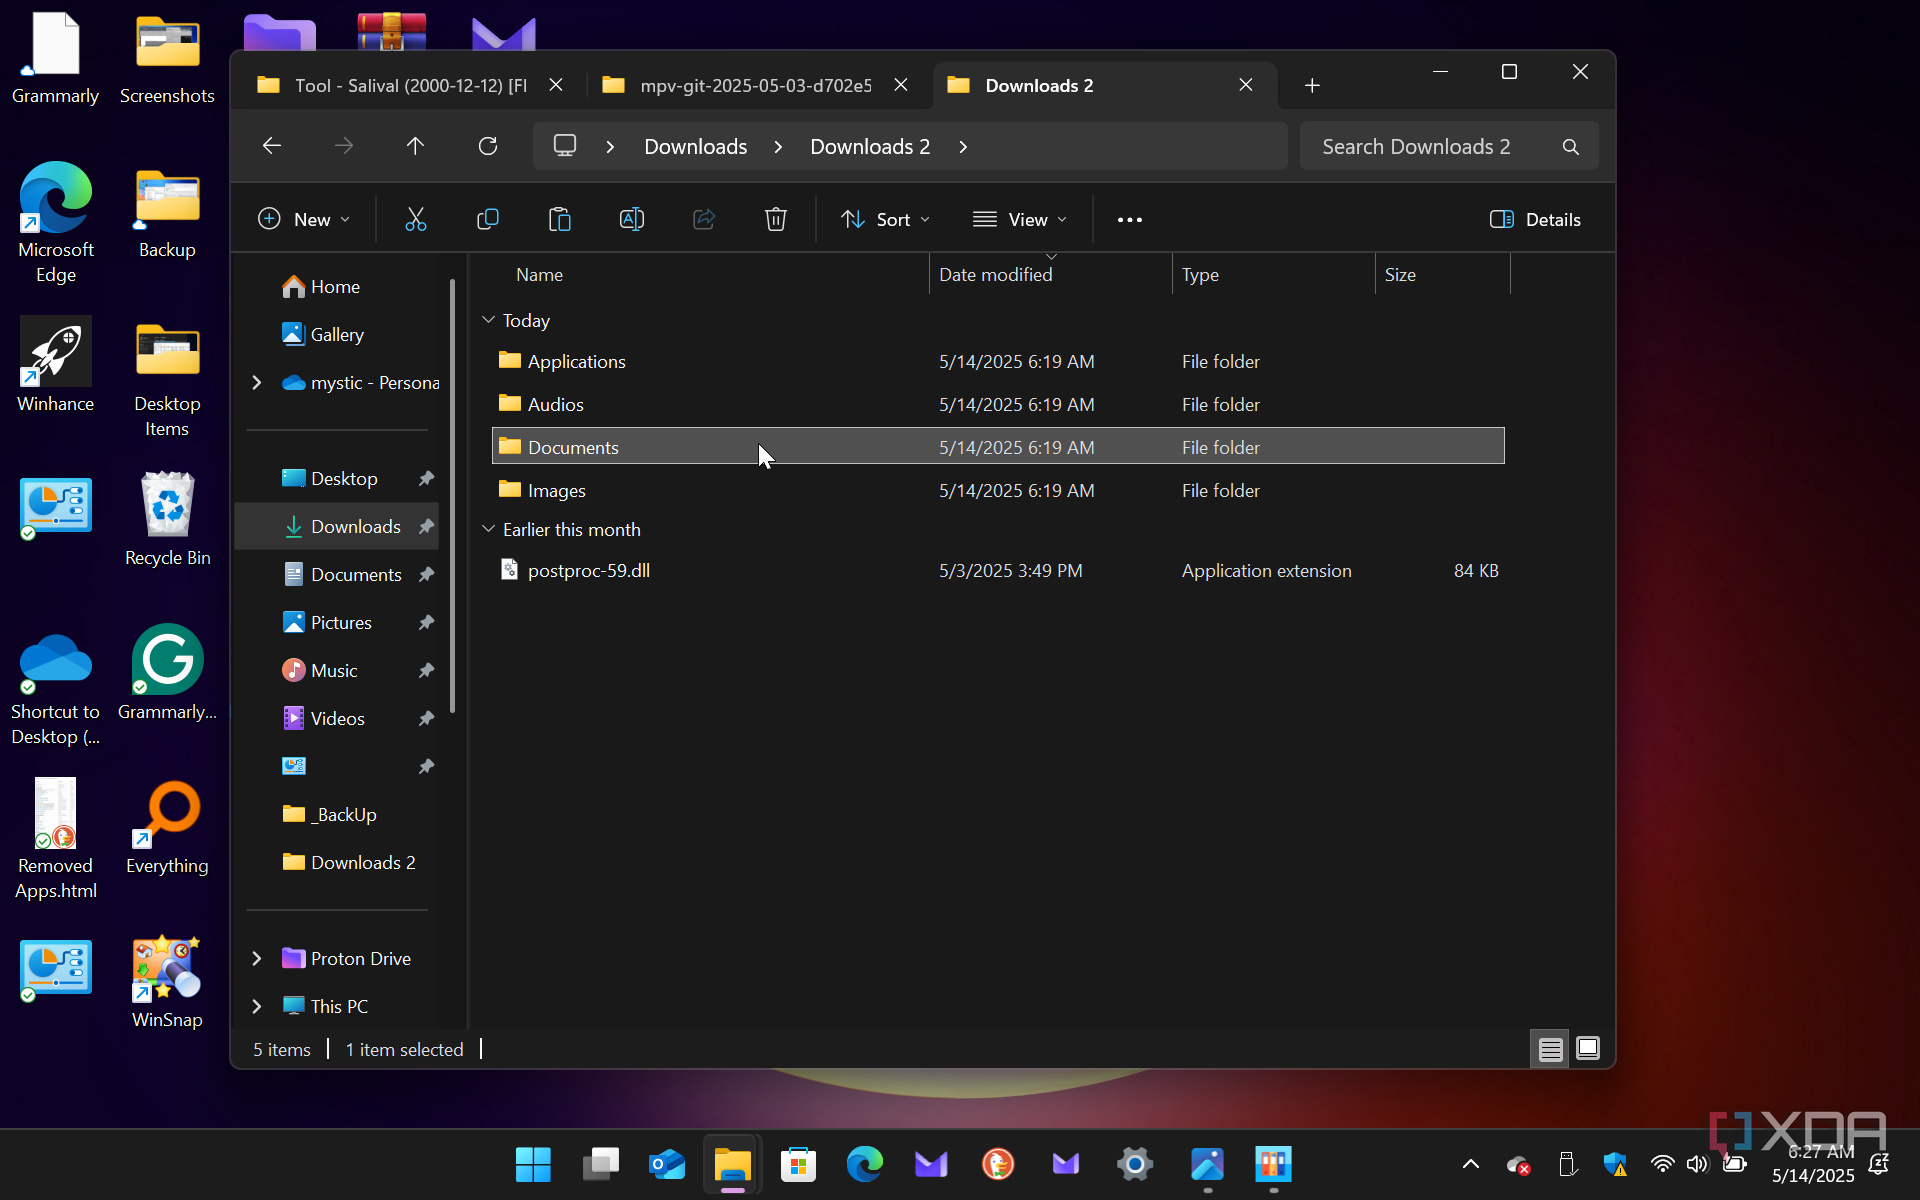1920x1200 pixels.
Task: Collapse the Today group
Action: coord(488,320)
